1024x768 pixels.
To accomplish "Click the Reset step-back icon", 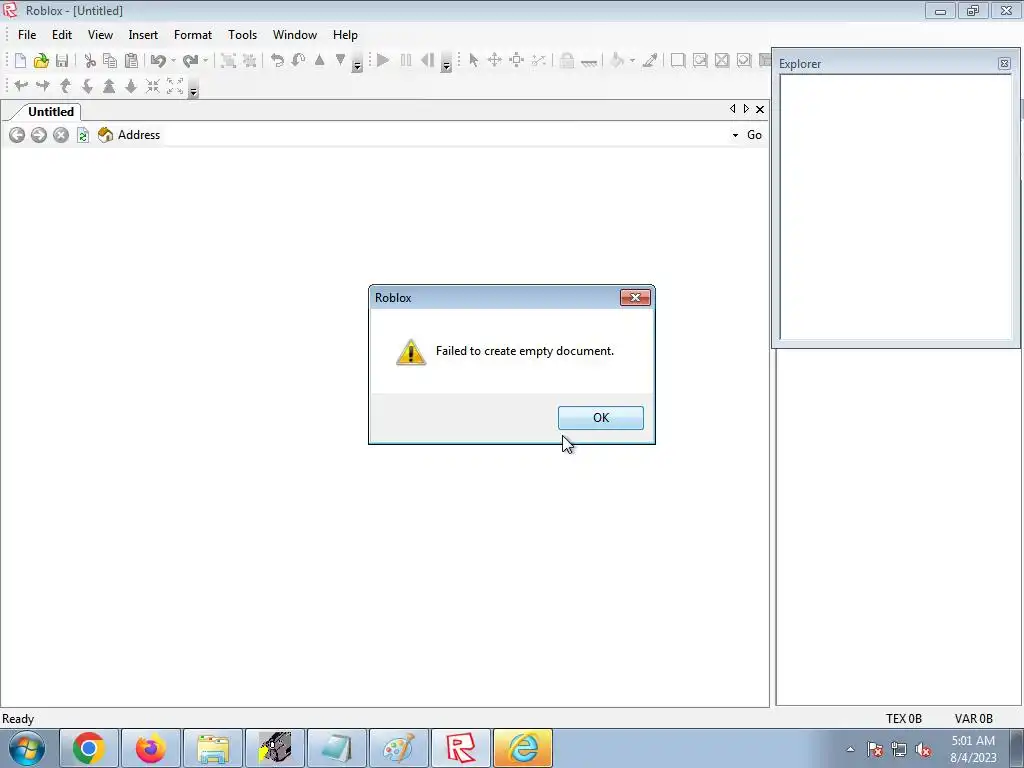I will [428, 61].
